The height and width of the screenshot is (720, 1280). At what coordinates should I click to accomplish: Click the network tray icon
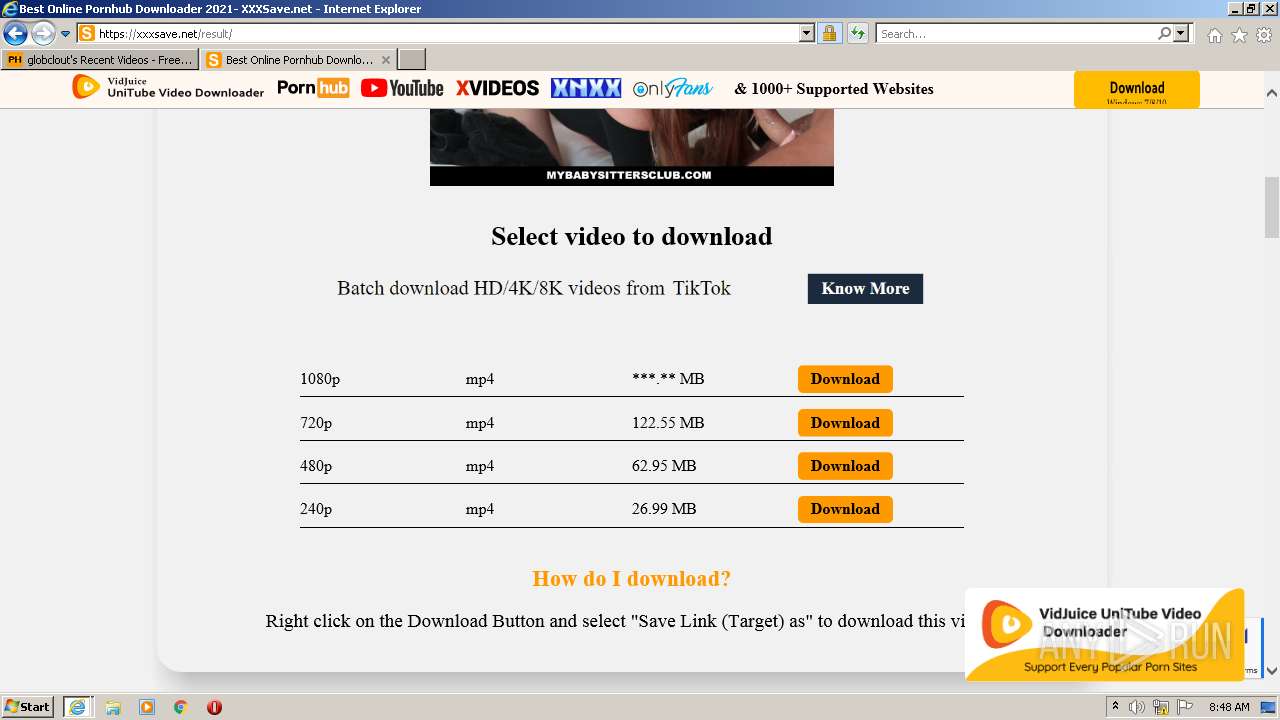pos(1161,707)
